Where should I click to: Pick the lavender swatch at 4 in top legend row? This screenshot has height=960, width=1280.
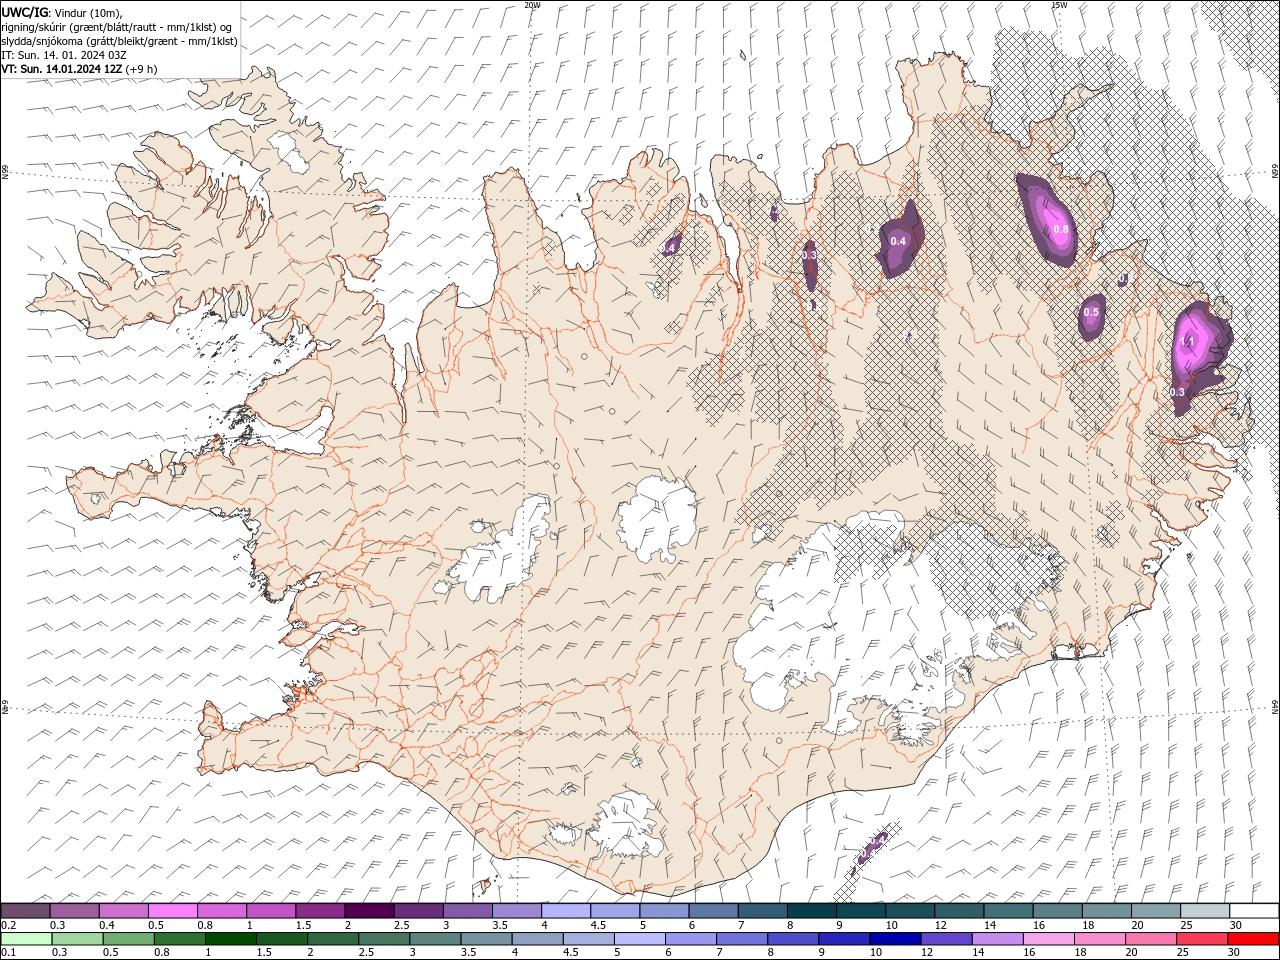point(566,911)
